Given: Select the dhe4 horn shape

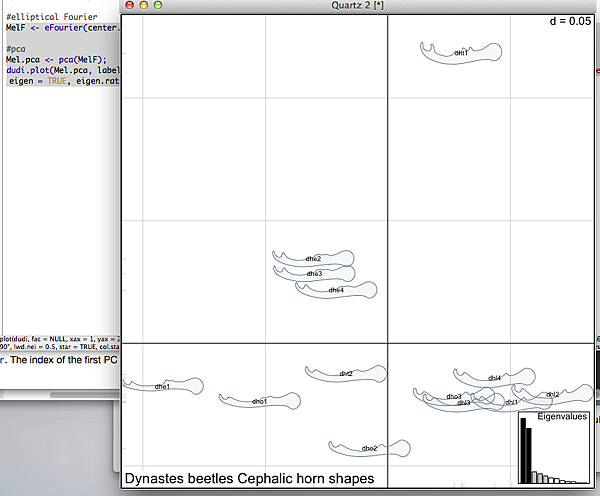Looking at the screenshot, I should (336, 290).
